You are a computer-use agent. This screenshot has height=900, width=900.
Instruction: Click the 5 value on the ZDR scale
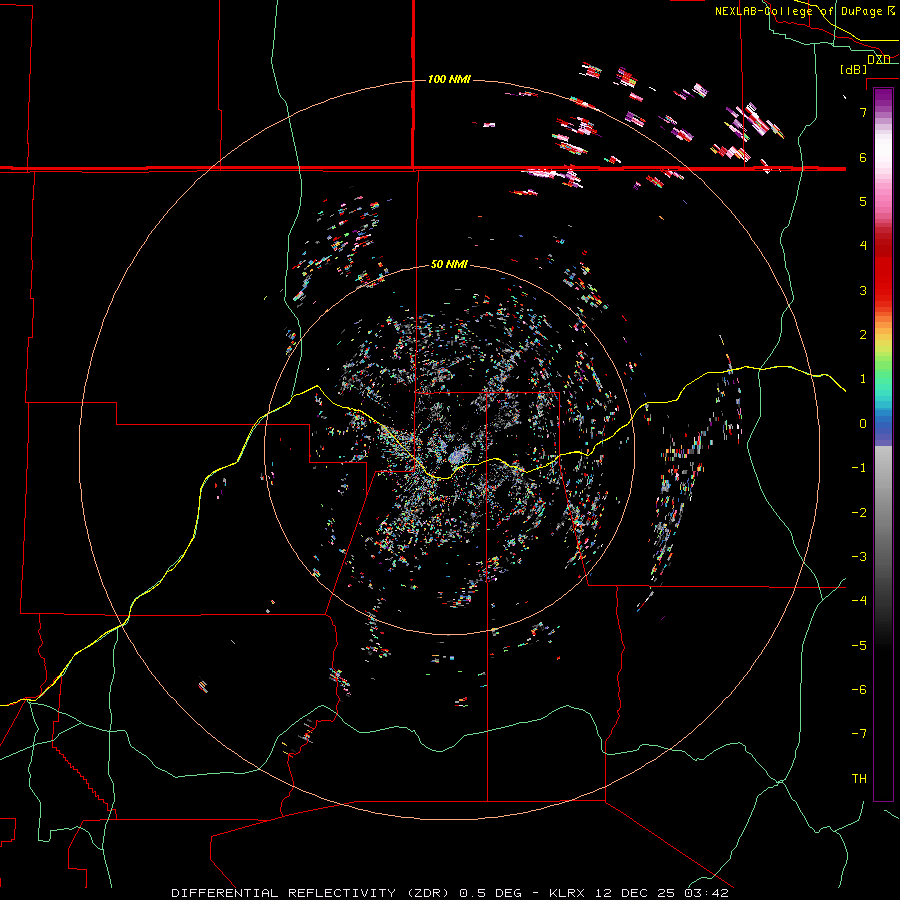[x=863, y=201]
